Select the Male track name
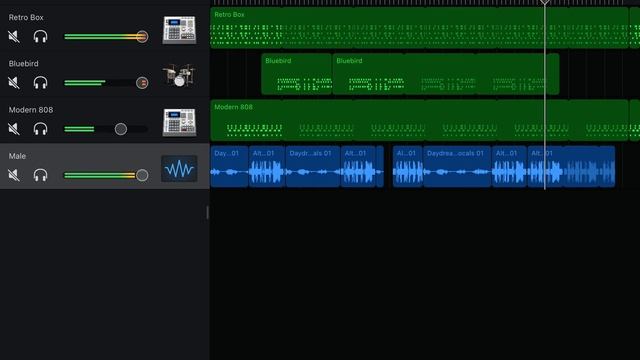The image size is (640, 360). pyautogui.click(x=17, y=156)
